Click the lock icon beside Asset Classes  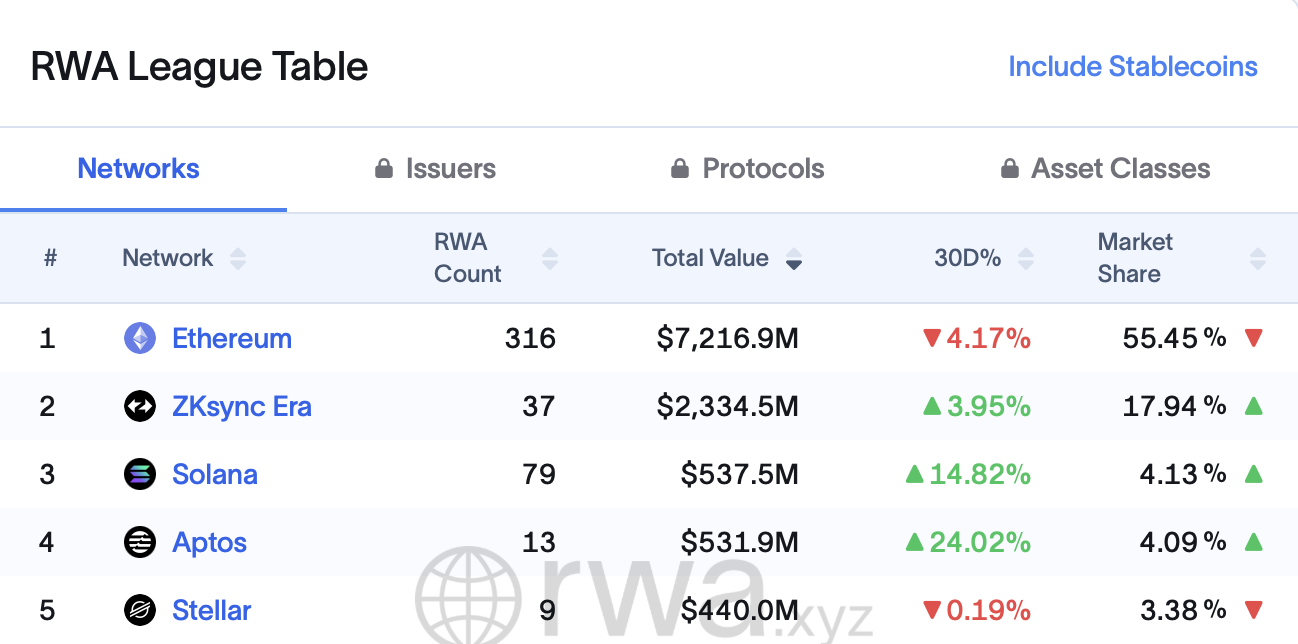point(1010,168)
